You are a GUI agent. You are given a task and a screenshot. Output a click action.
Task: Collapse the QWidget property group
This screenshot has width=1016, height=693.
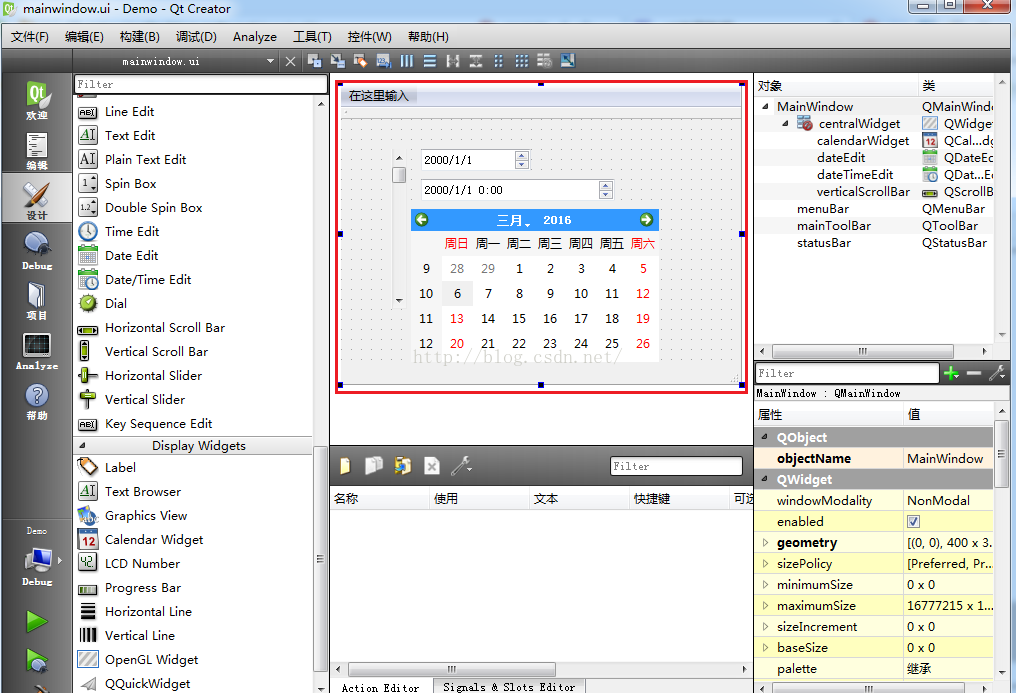tap(765, 479)
